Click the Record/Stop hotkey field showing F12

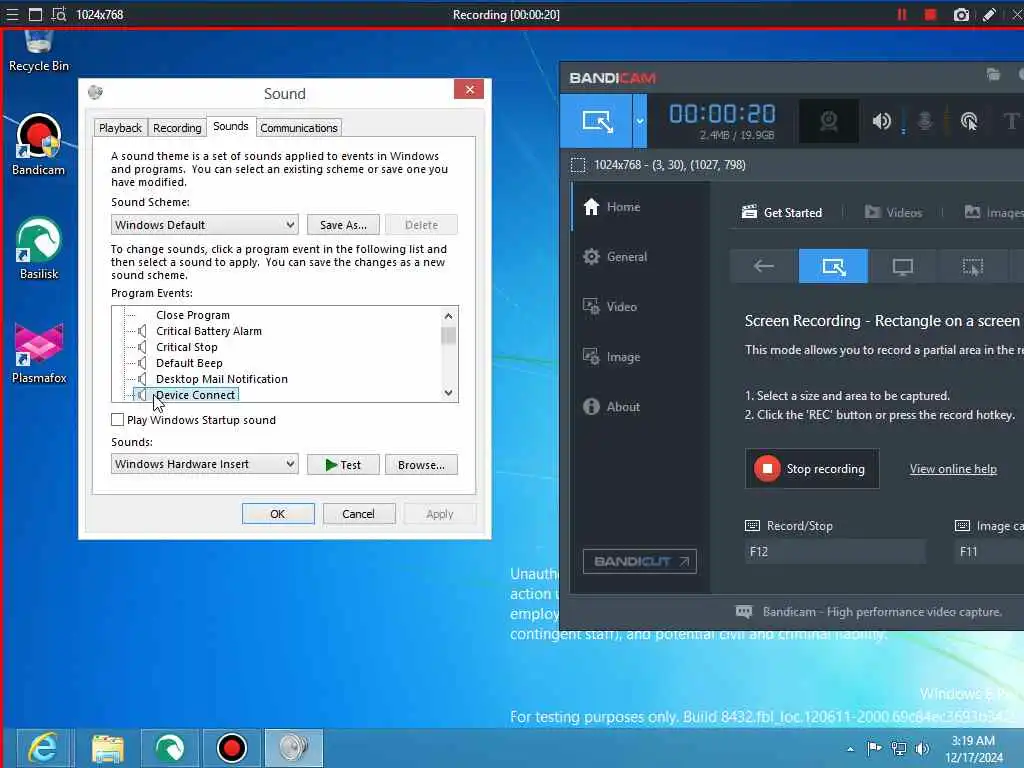click(835, 552)
